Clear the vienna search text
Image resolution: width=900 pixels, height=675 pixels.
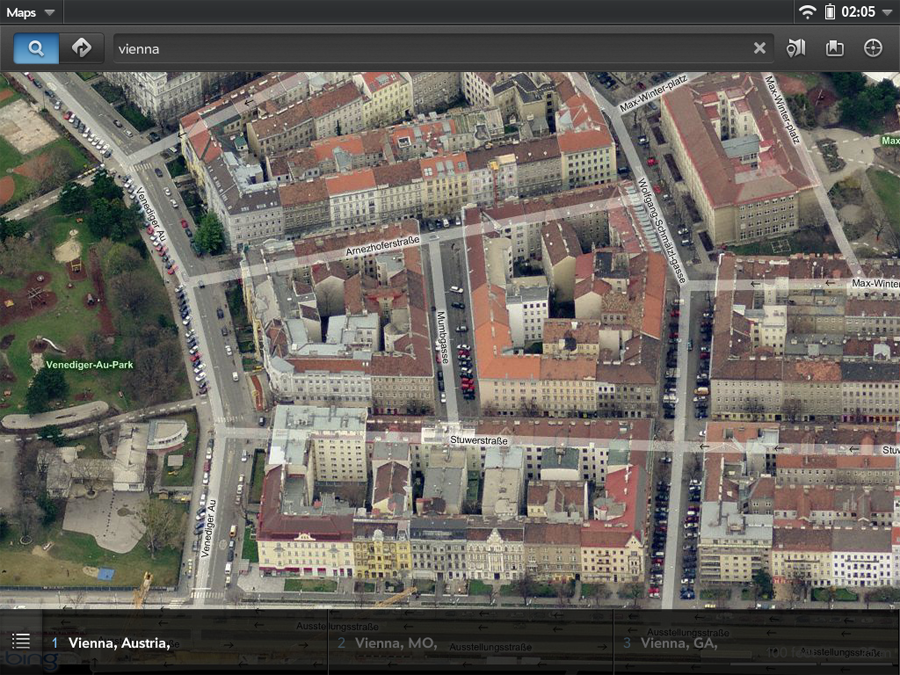(759, 48)
